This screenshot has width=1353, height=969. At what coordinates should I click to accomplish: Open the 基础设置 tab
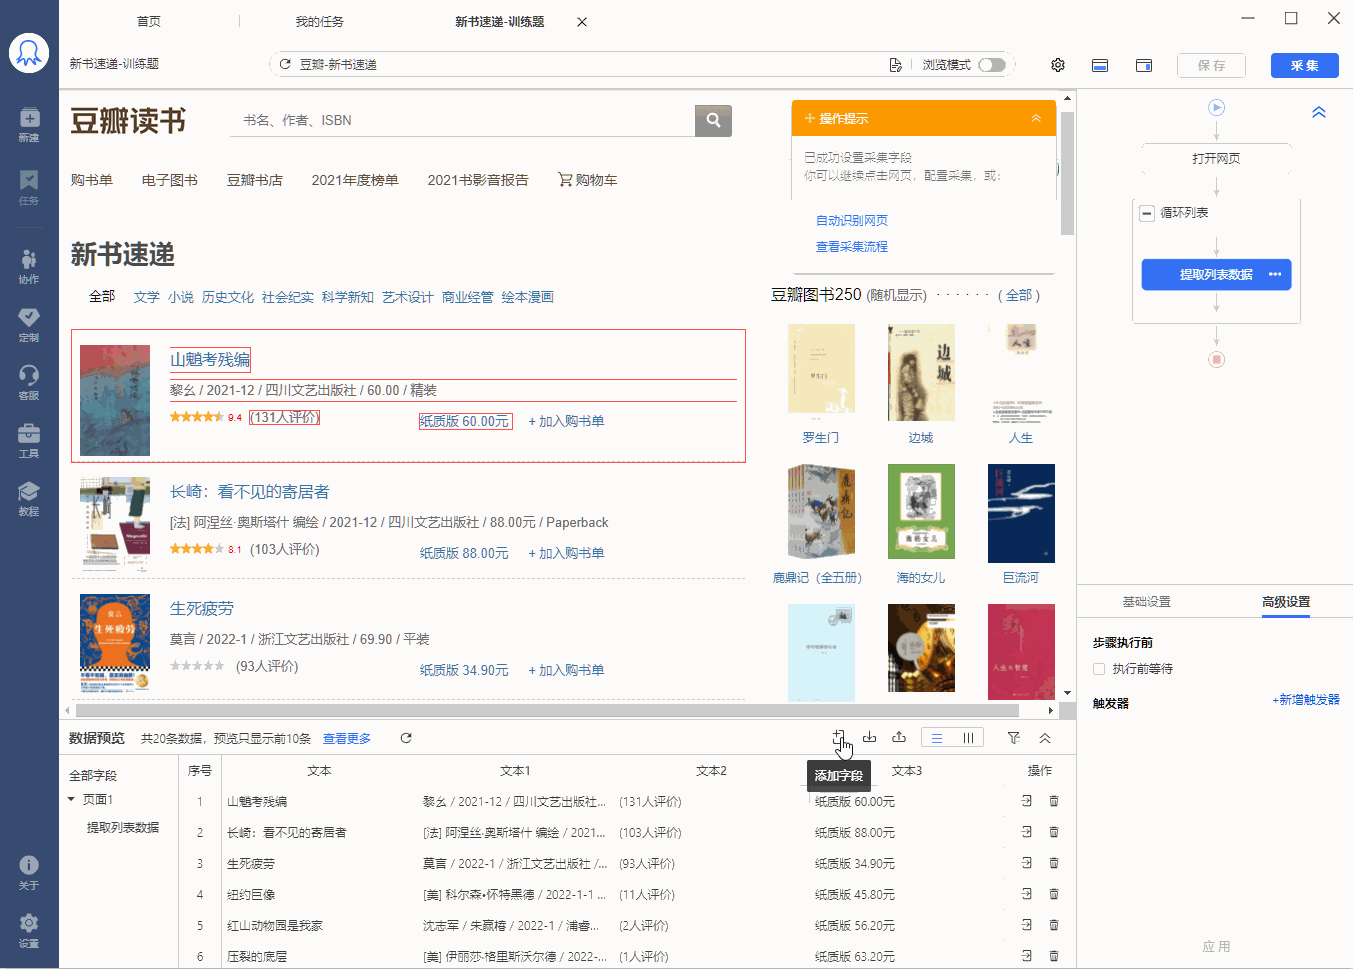pyautogui.click(x=1146, y=602)
